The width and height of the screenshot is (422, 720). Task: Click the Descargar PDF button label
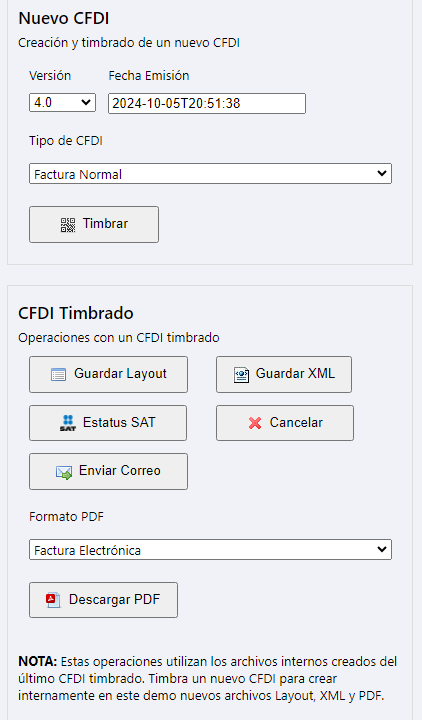coord(114,599)
